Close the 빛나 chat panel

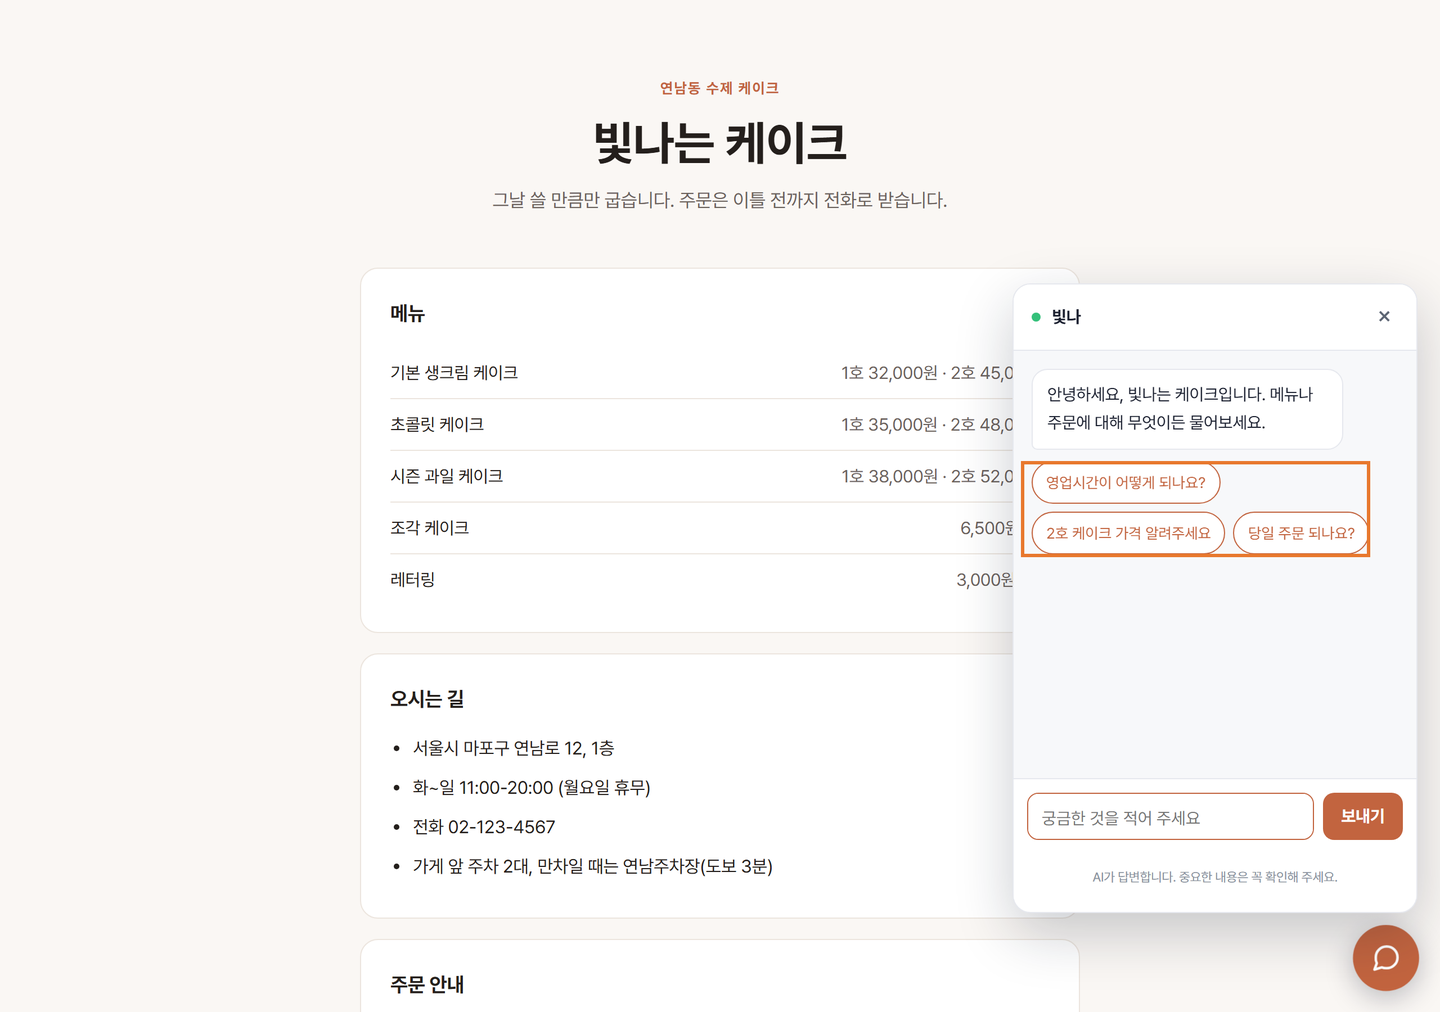[x=1384, y=316]
